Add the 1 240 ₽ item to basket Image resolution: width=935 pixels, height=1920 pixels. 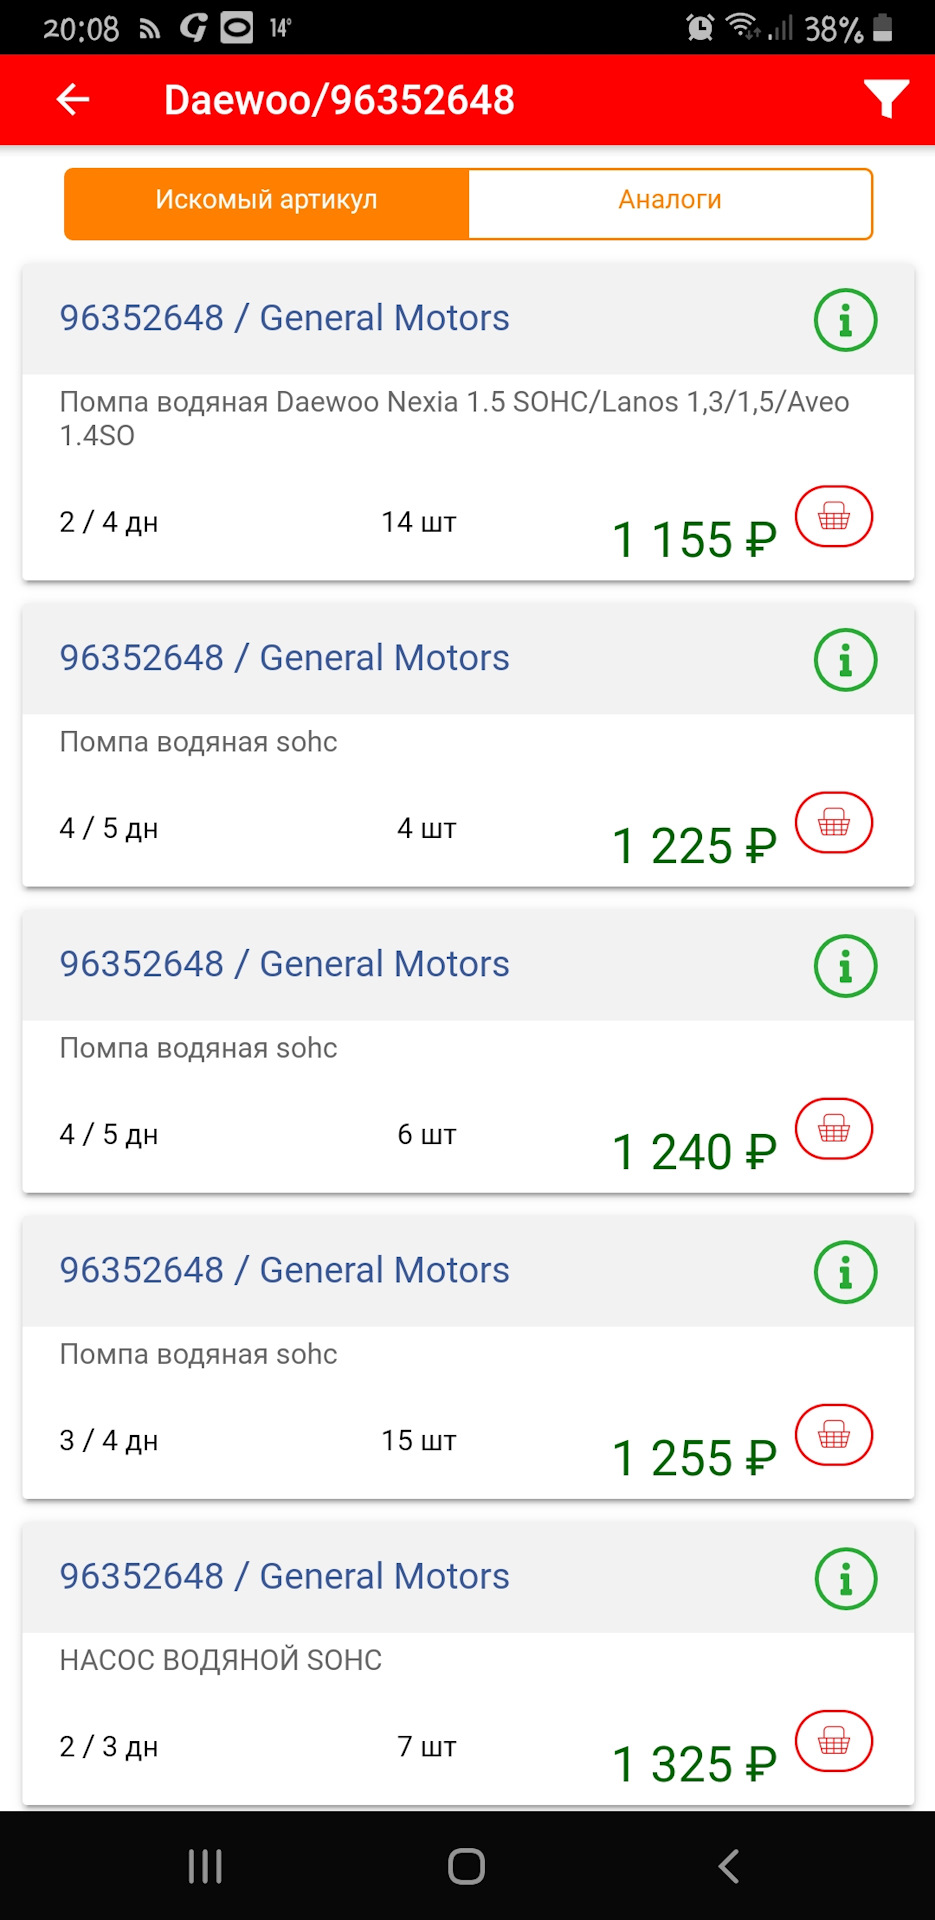coord(834,1129)
